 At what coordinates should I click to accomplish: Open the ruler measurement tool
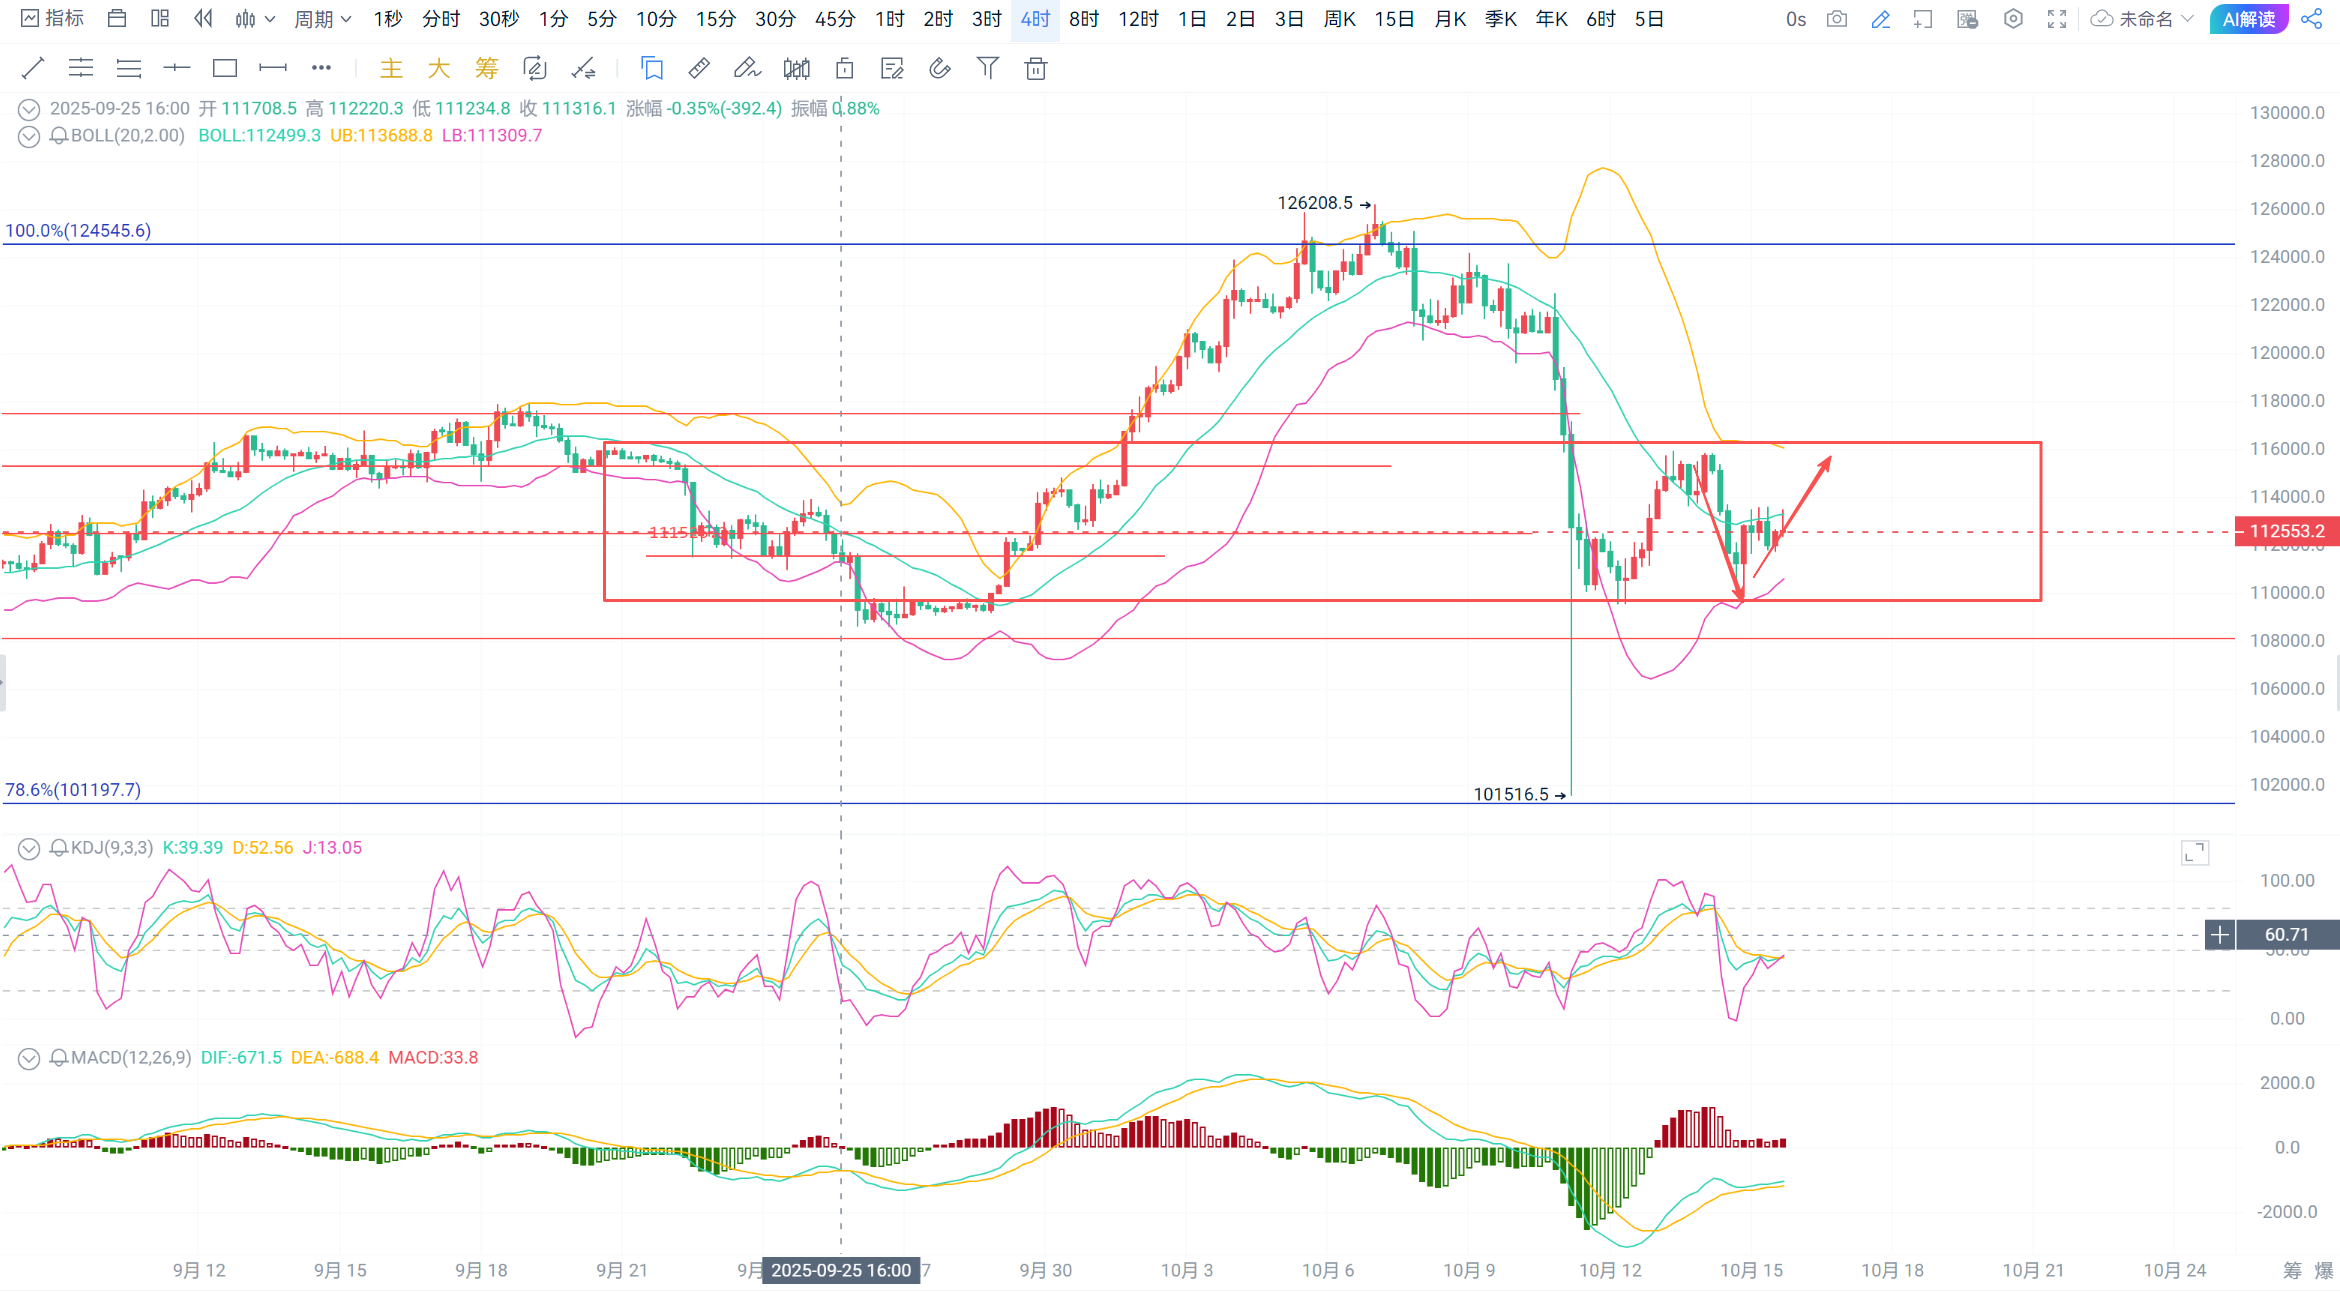(699, 68)
